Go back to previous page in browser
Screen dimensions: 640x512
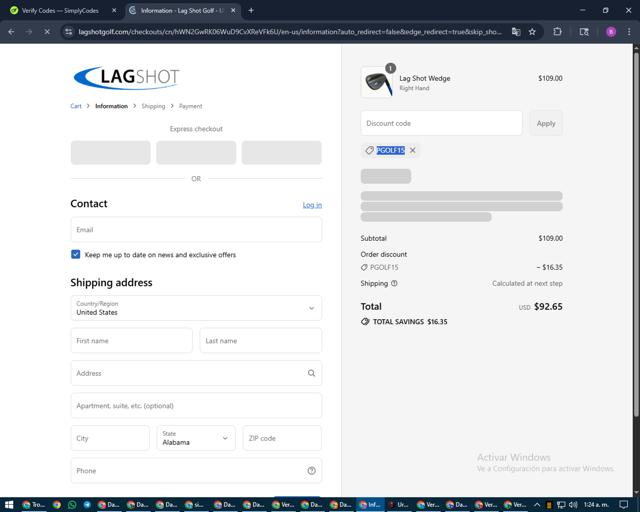[11, 32]
